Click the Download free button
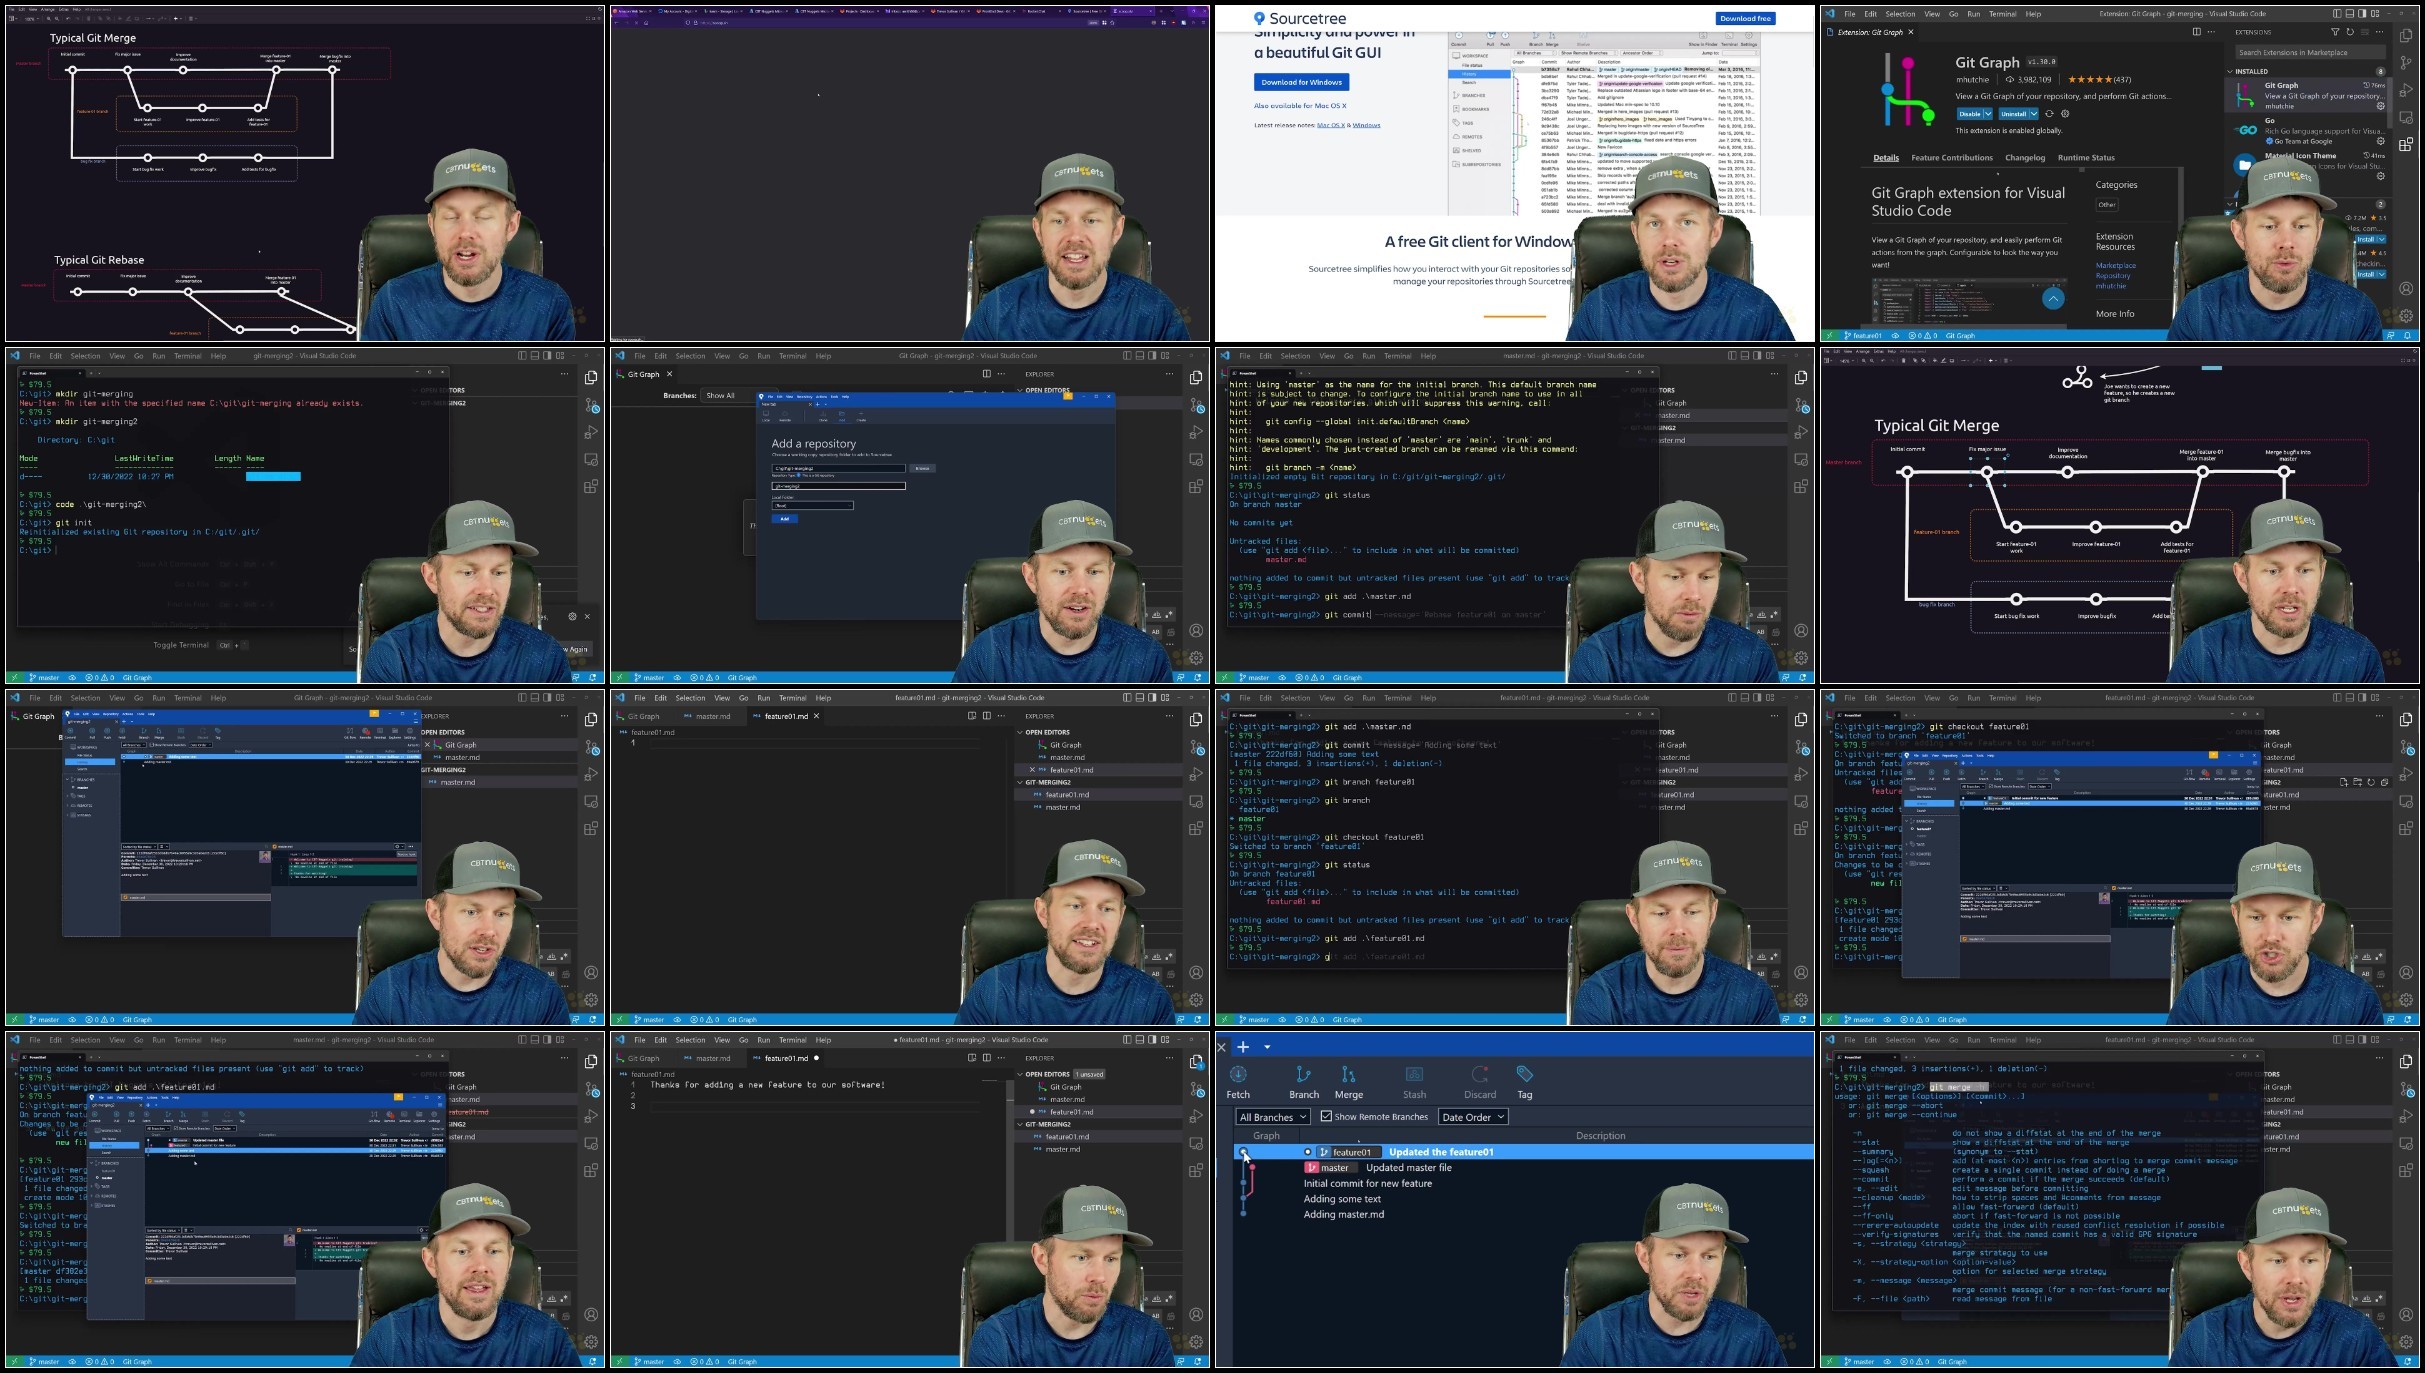The height and width of the screenshot is (1373, 2425). coord(1745,18)
